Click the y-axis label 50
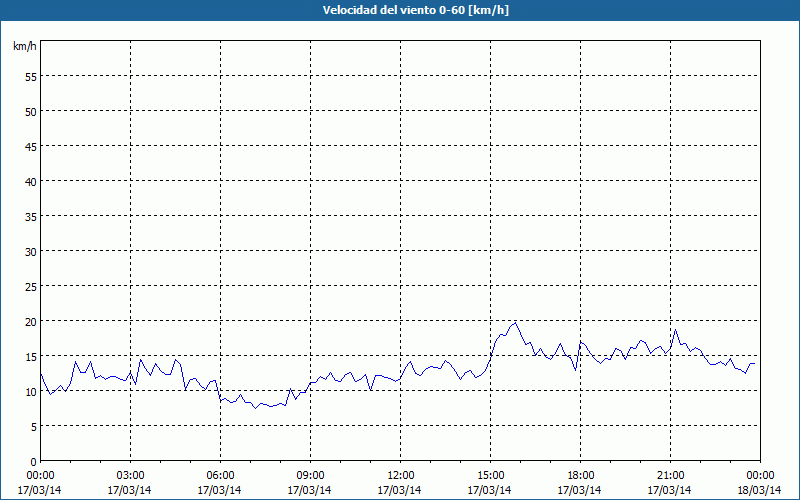This screenshot has width=800, height=500. pos(31,112)
